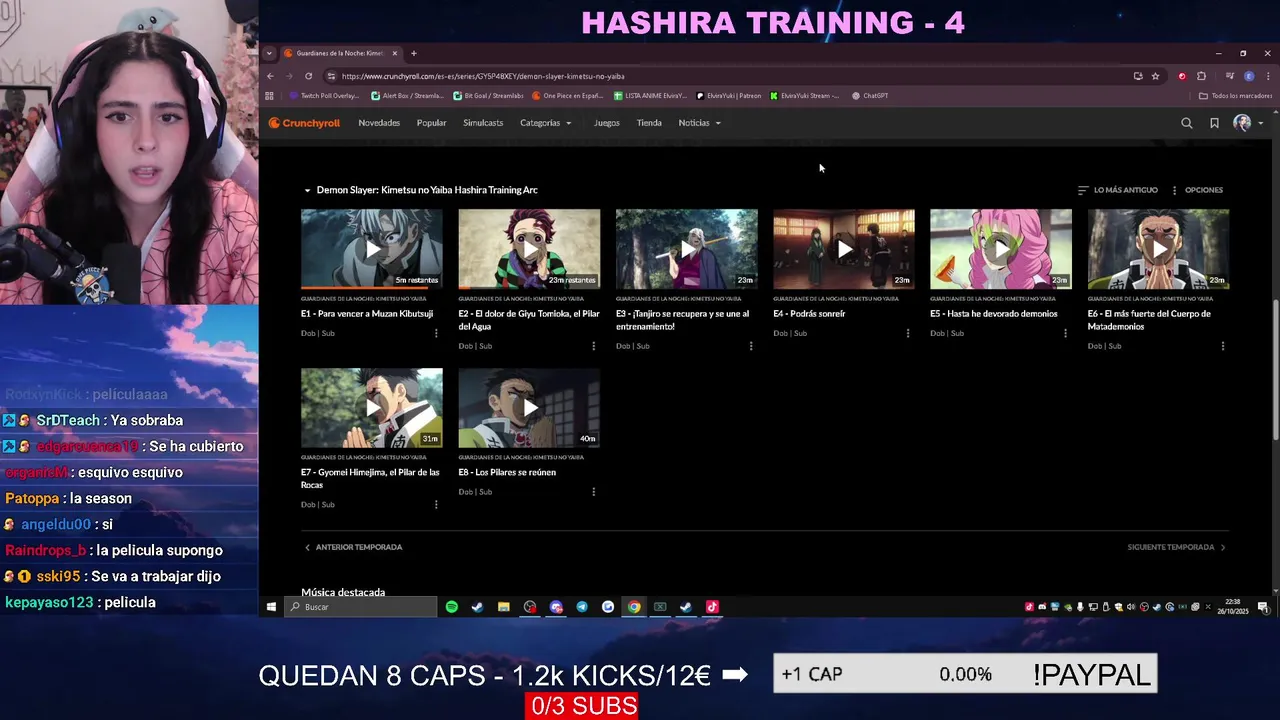Screen dimensions: 1280x720
Task: Reload the page with Chrome refresh
Action: pyautogui.click(x=308, y=76)
